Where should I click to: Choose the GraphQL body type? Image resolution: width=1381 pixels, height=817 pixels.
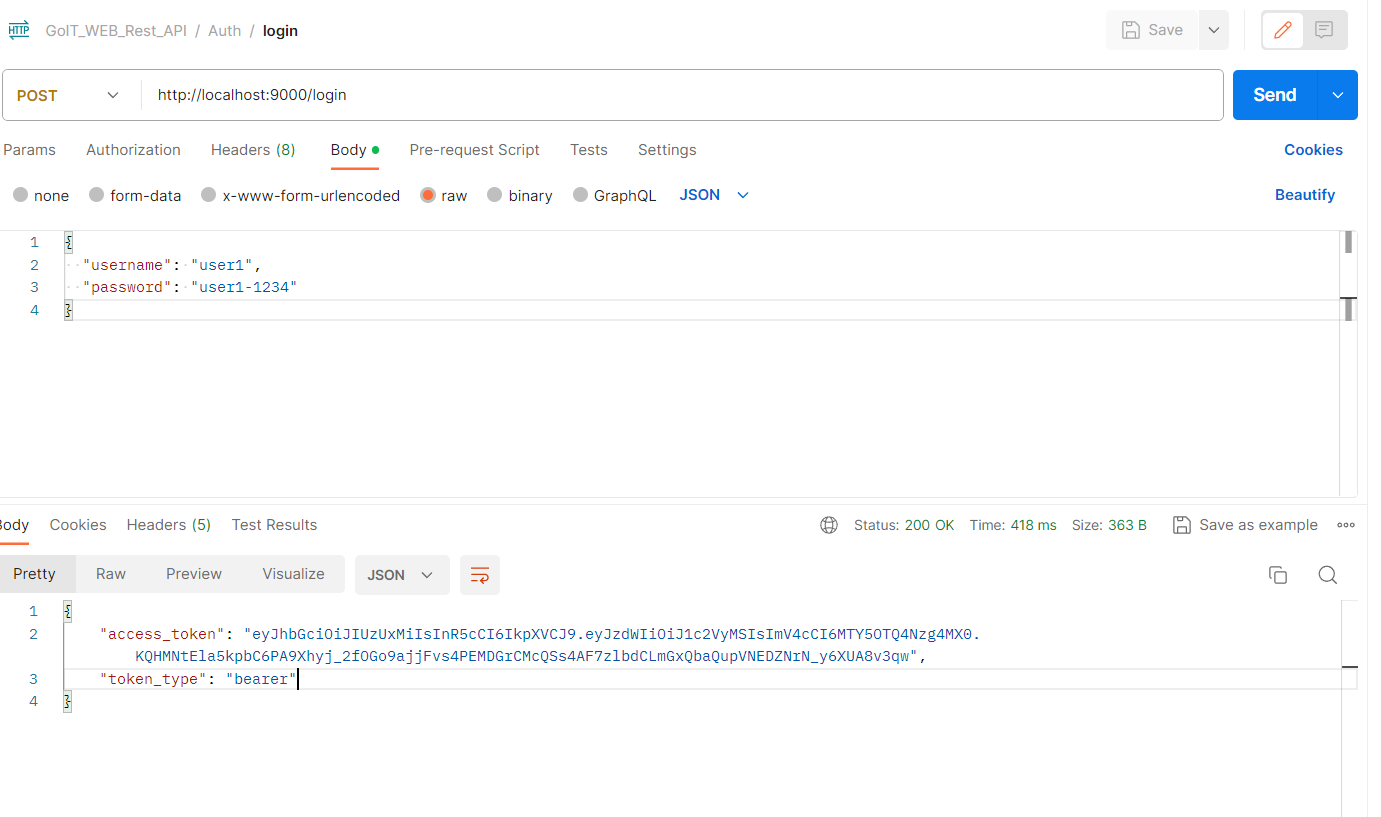(615, 195)
